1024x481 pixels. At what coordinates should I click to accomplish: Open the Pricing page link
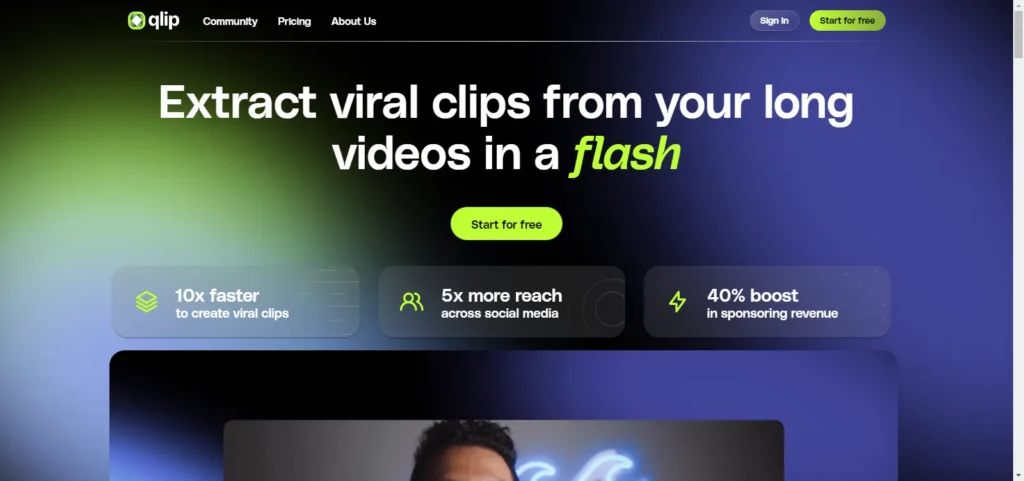point(294,21)
